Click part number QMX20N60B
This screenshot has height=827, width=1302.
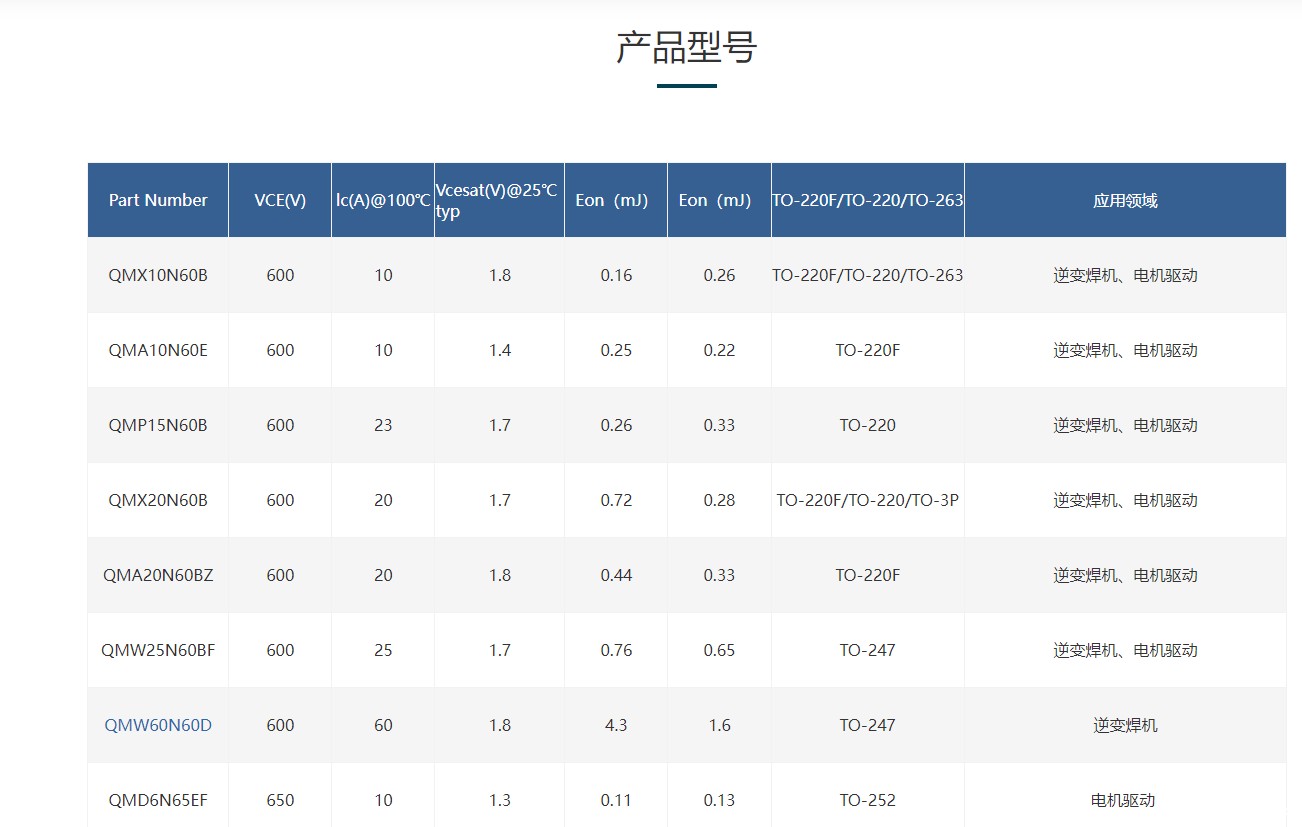[x=158, y=500]
